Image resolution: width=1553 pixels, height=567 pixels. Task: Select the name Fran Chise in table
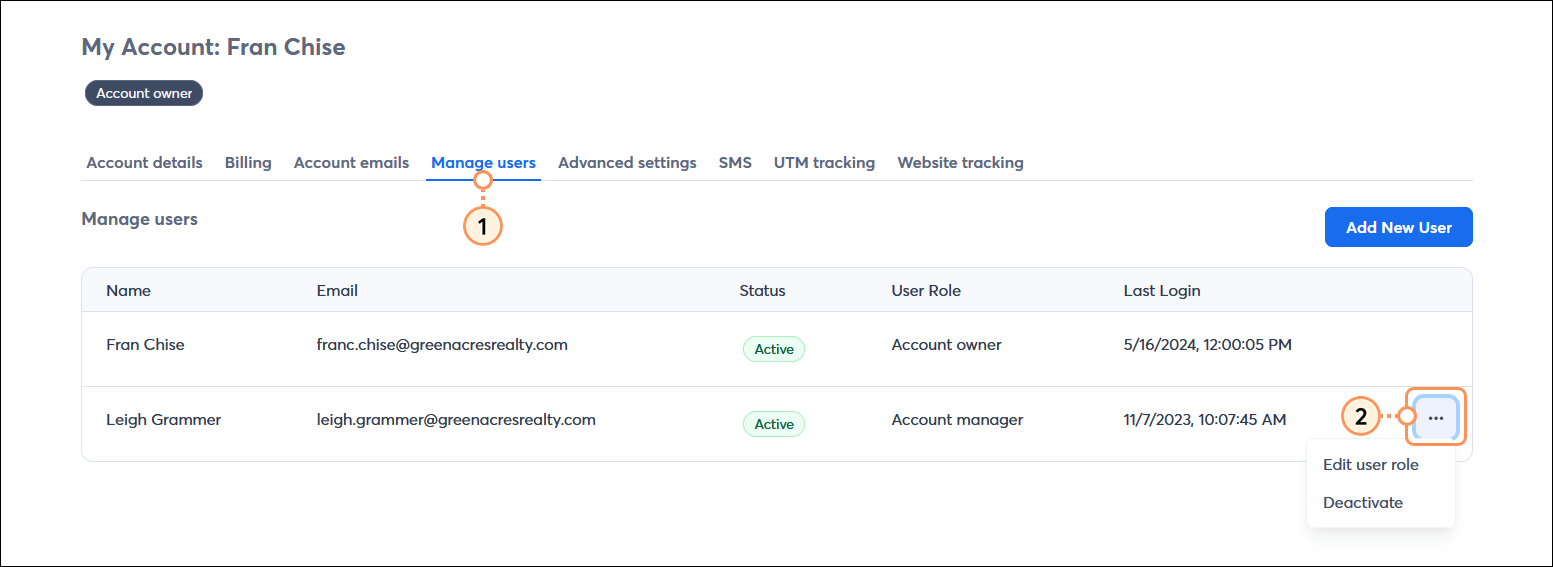(x=145, y=345)
